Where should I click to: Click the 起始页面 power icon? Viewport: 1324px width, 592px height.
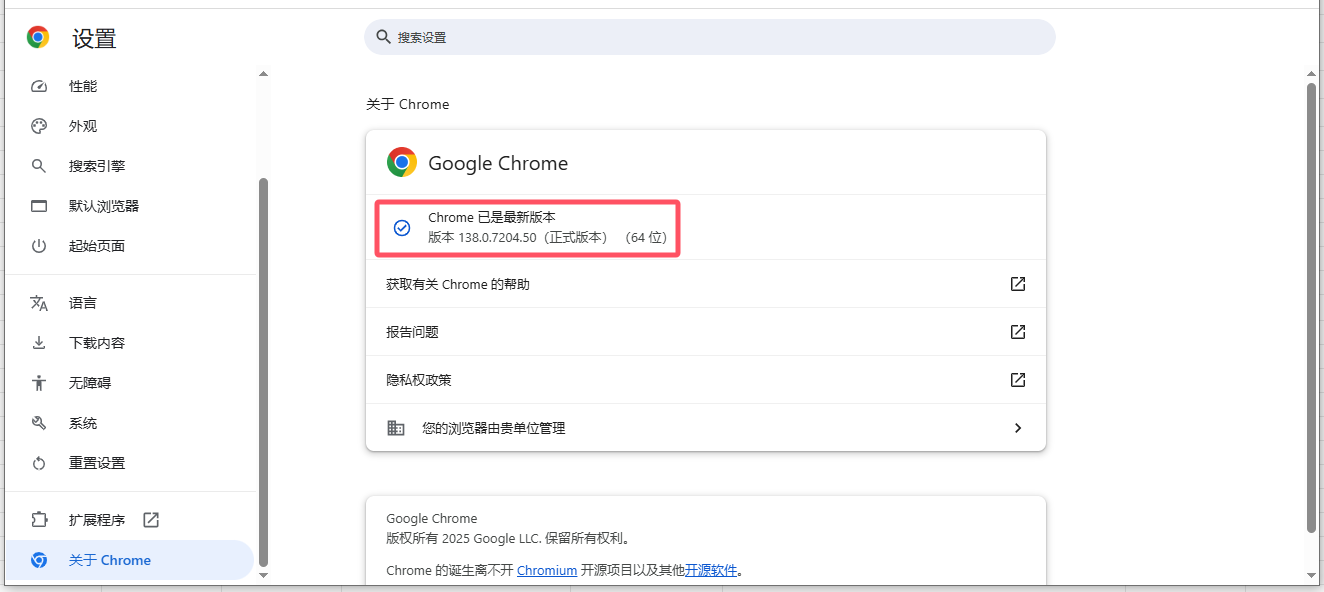point(39,246)
